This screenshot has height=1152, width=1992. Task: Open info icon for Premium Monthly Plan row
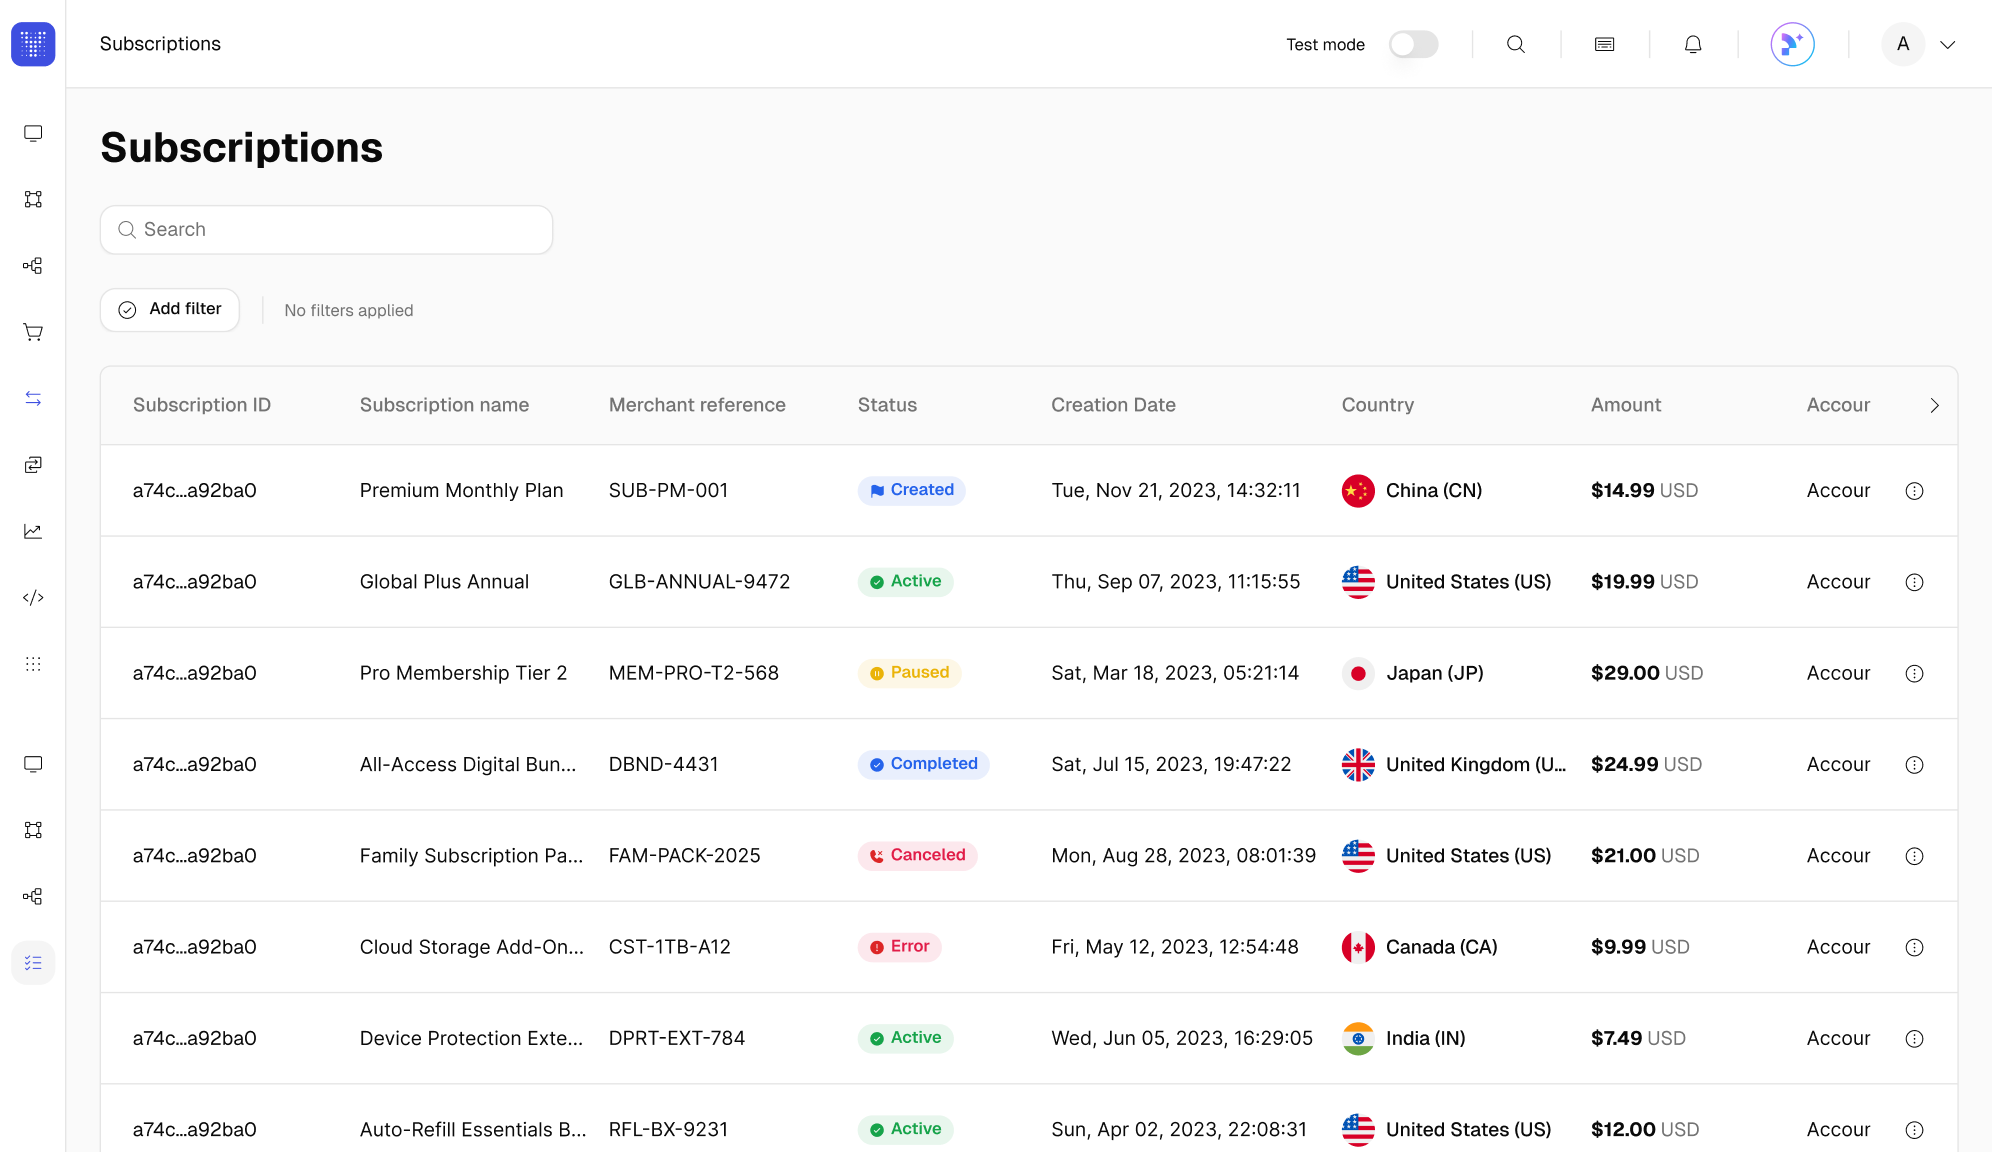point(1914,491)
